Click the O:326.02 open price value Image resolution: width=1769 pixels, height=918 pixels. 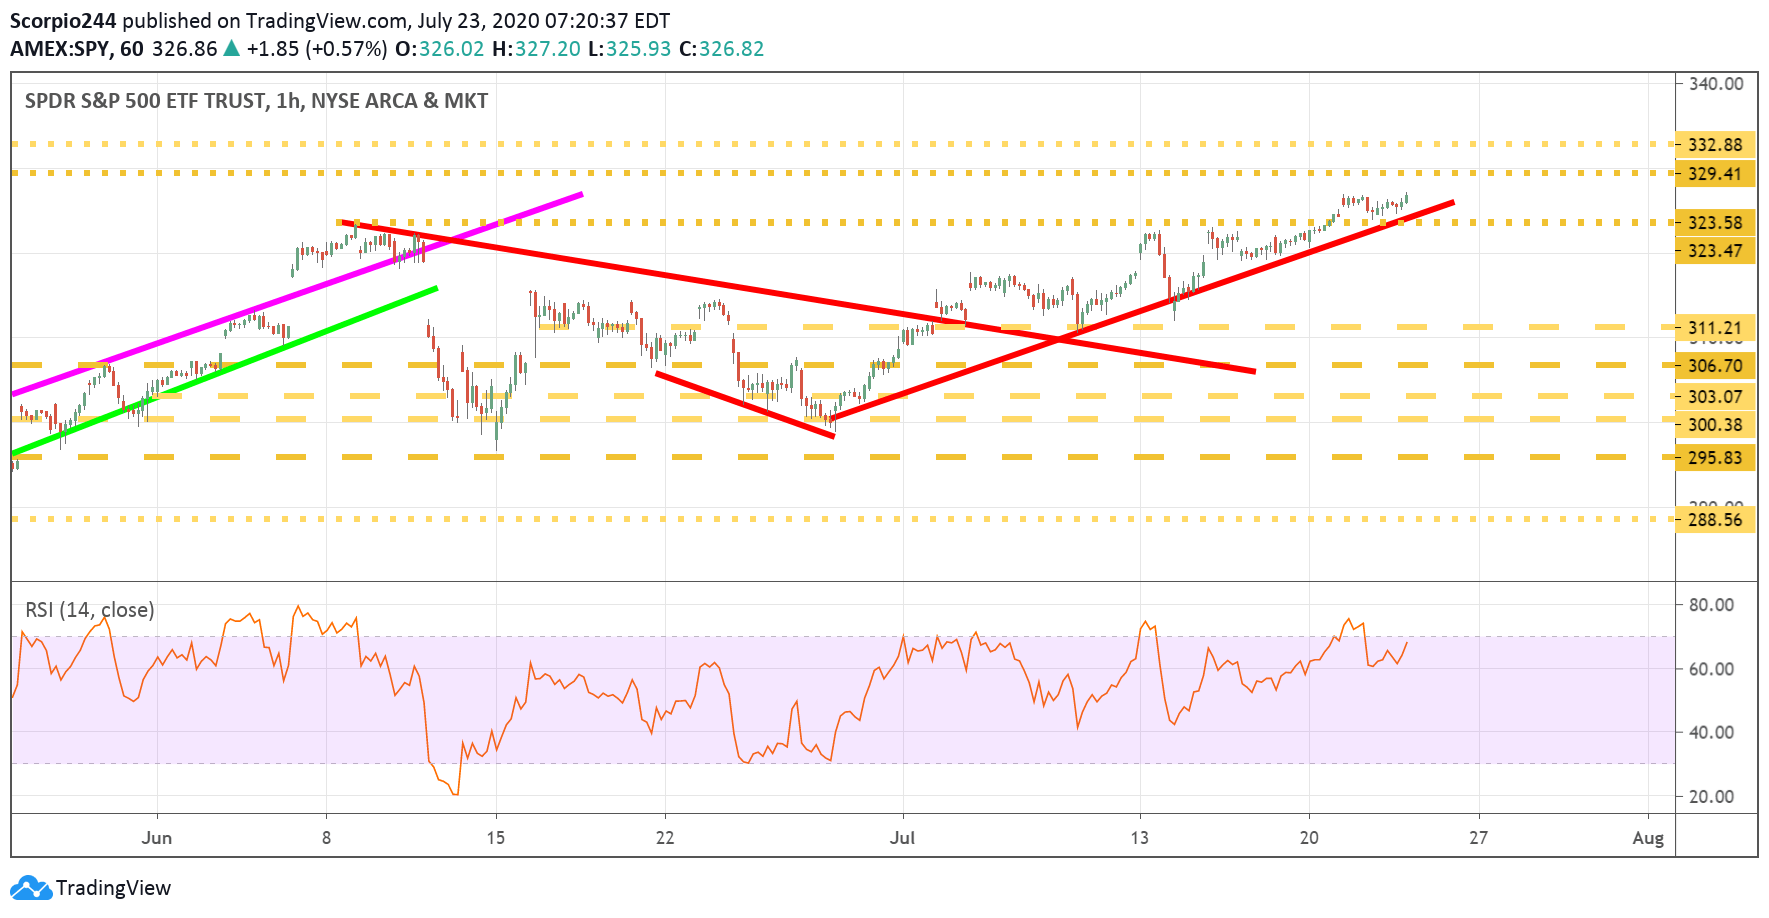(x=440, y=49)
